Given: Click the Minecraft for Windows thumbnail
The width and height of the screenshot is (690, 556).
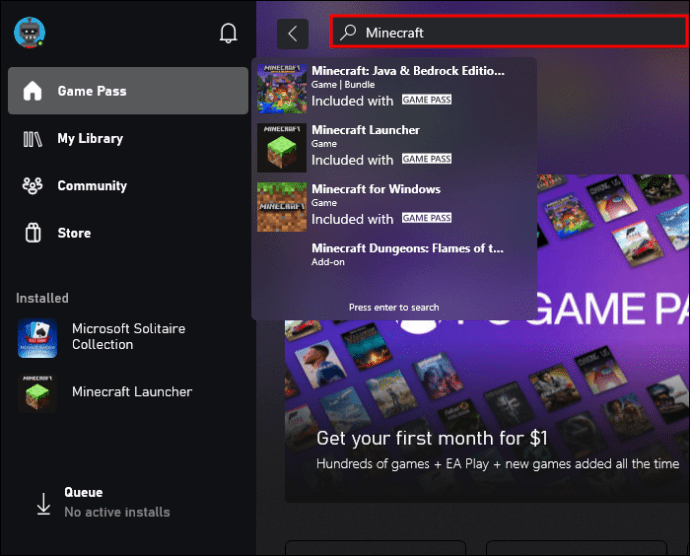Looking at the screenshot, I should point(282,207).
